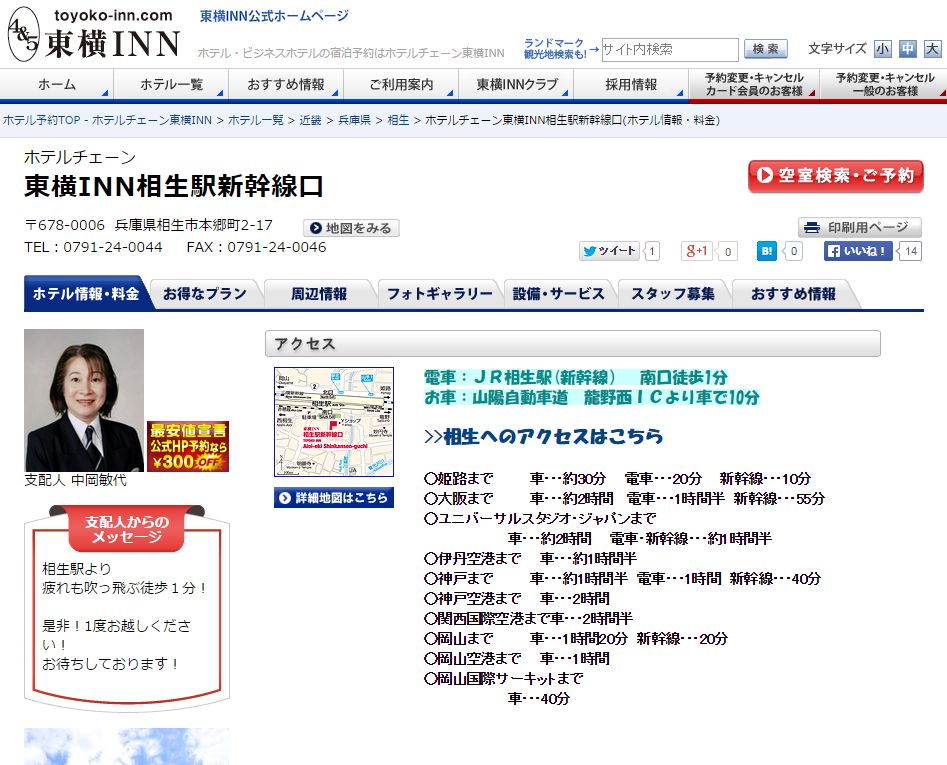This screenshot has width=947, height=765.
Task: Open the 採用情報 menu
Action: pos(631,85)
